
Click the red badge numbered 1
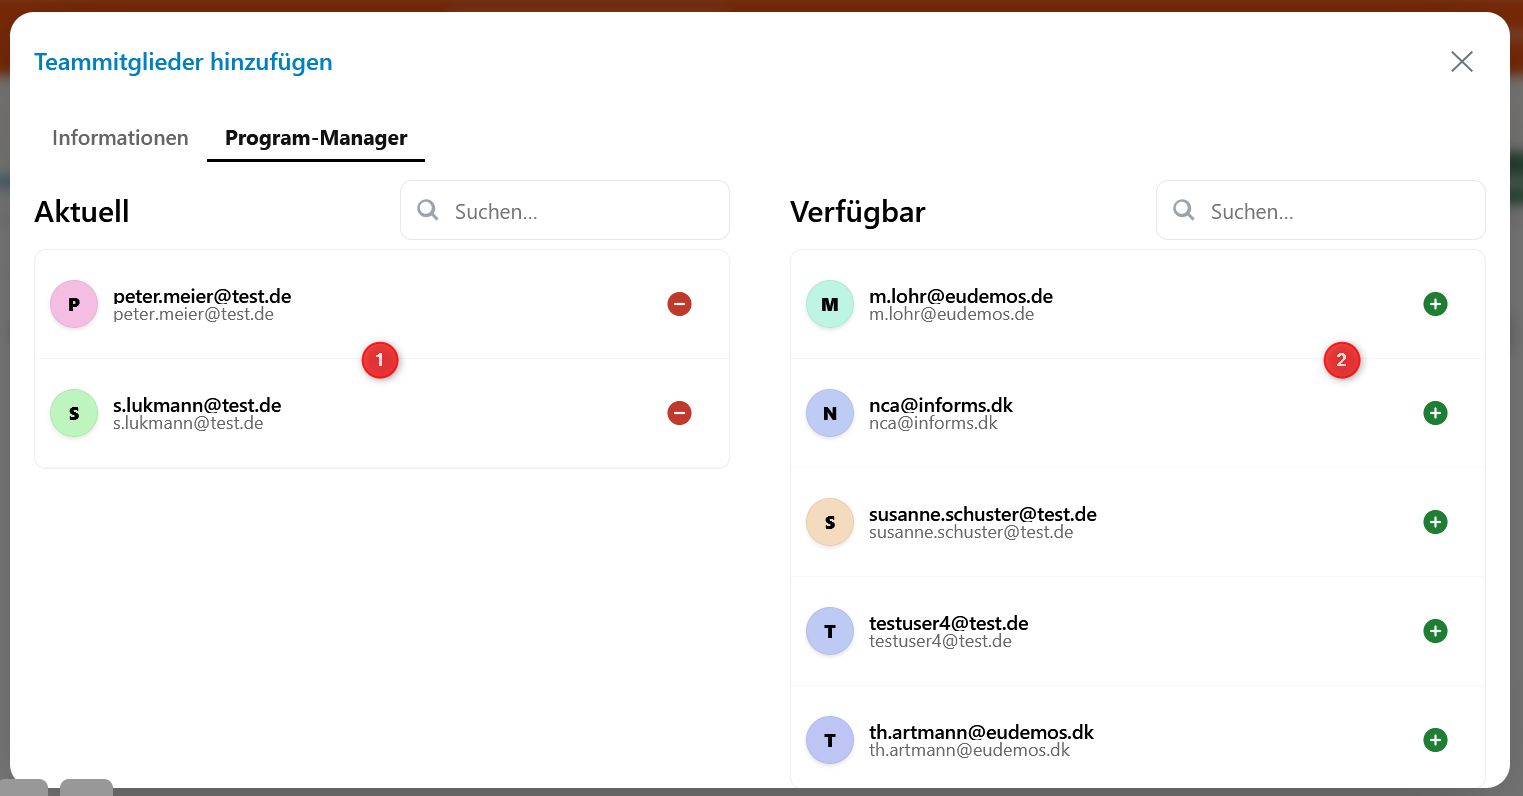(x=380, y=360)
